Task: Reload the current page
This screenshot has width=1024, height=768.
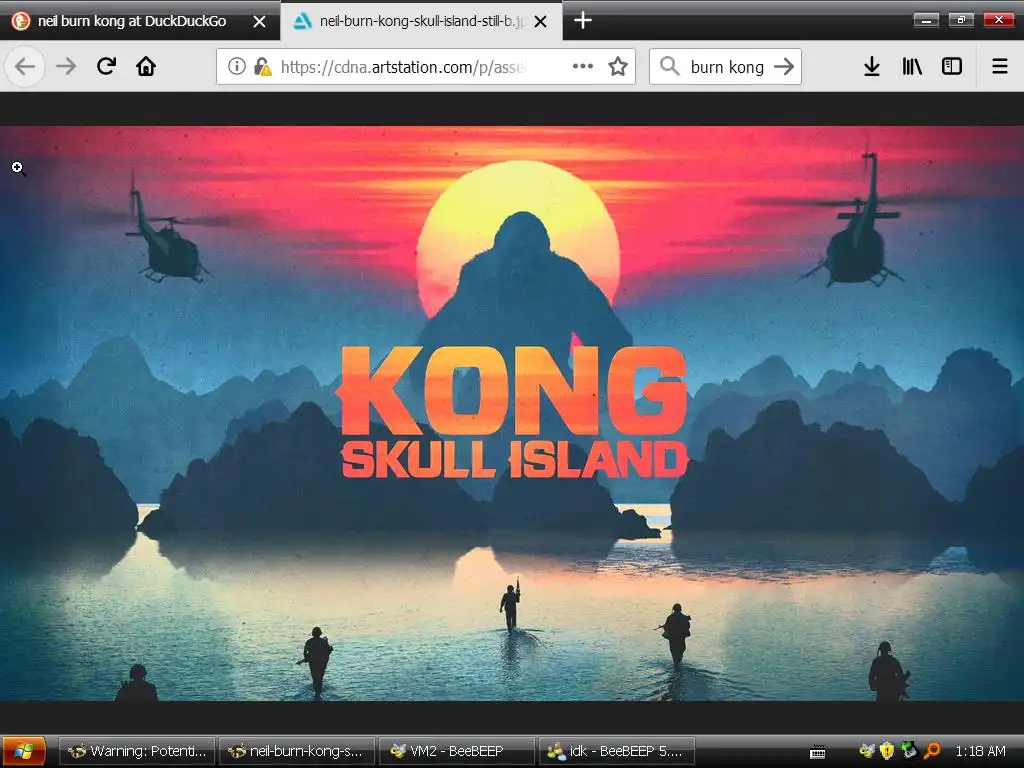Action: pyautogui.click(x=106, y=66)
